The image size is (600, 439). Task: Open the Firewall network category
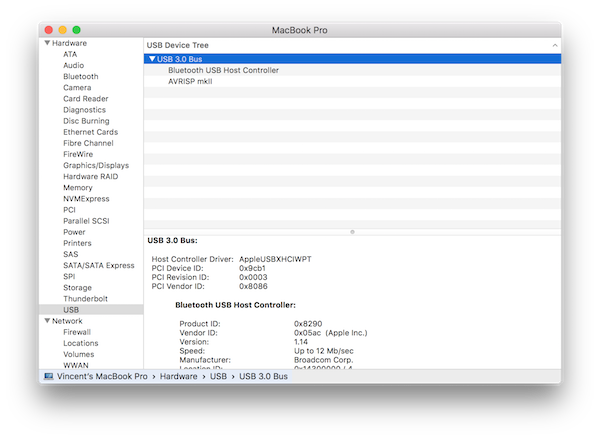point(77,332)
